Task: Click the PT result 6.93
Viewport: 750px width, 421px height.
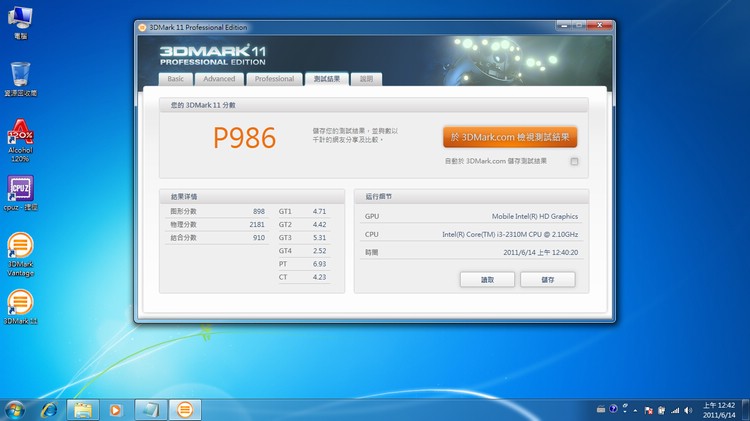Action: [x=320, y=264]
